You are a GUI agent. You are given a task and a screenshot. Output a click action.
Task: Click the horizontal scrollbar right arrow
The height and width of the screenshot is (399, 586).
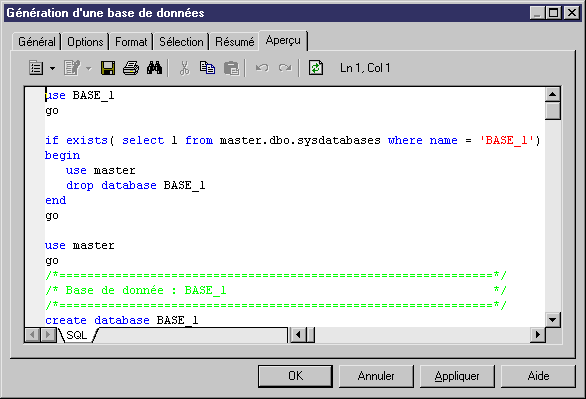pos(537,335)
